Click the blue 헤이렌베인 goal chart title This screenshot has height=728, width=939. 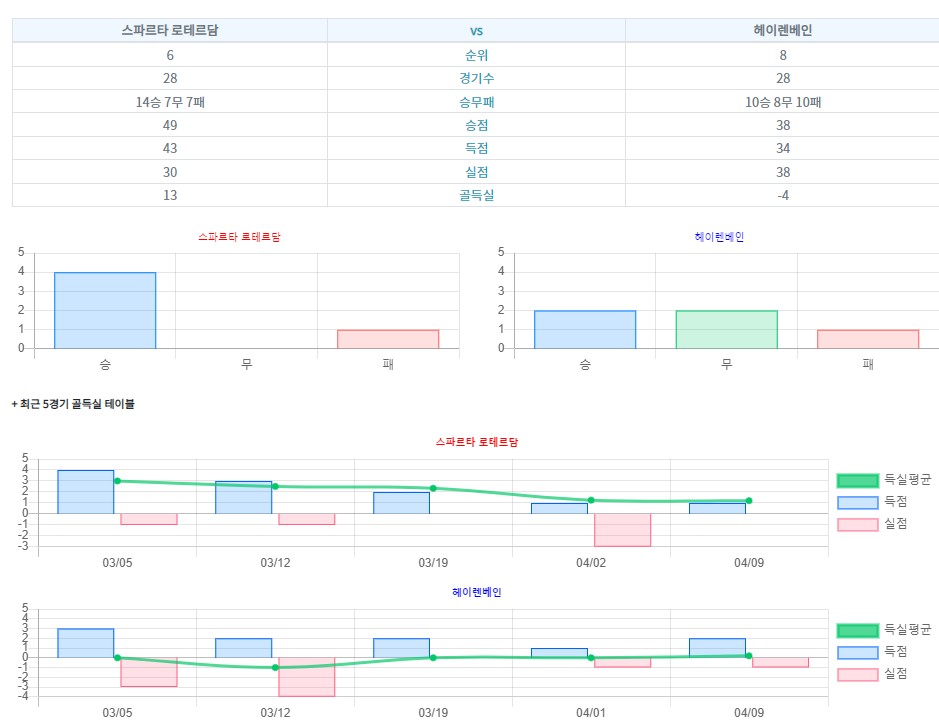coord(477,592)
